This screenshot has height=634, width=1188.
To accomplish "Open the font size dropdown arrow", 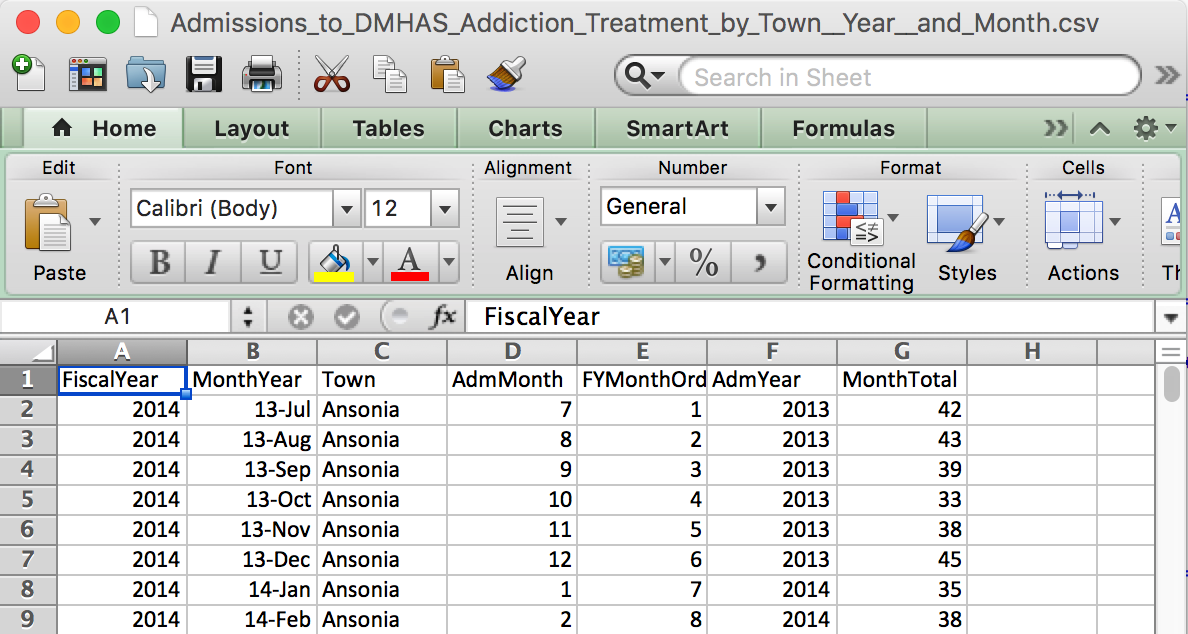I will tap(445, 208).
